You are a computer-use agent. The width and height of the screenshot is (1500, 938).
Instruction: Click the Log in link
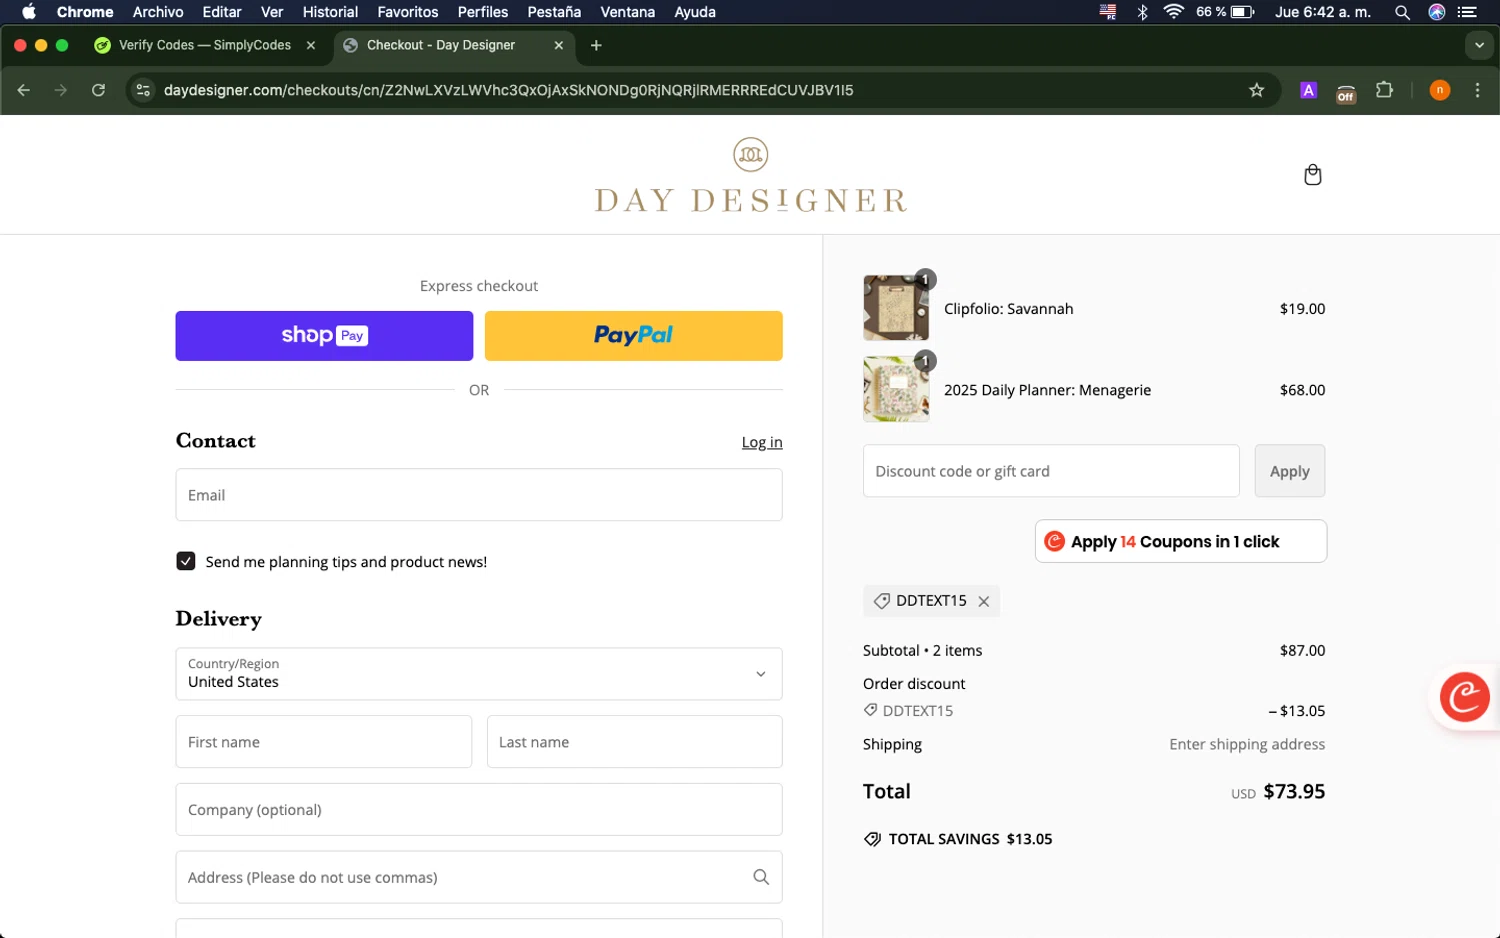[x=762, y=442]
